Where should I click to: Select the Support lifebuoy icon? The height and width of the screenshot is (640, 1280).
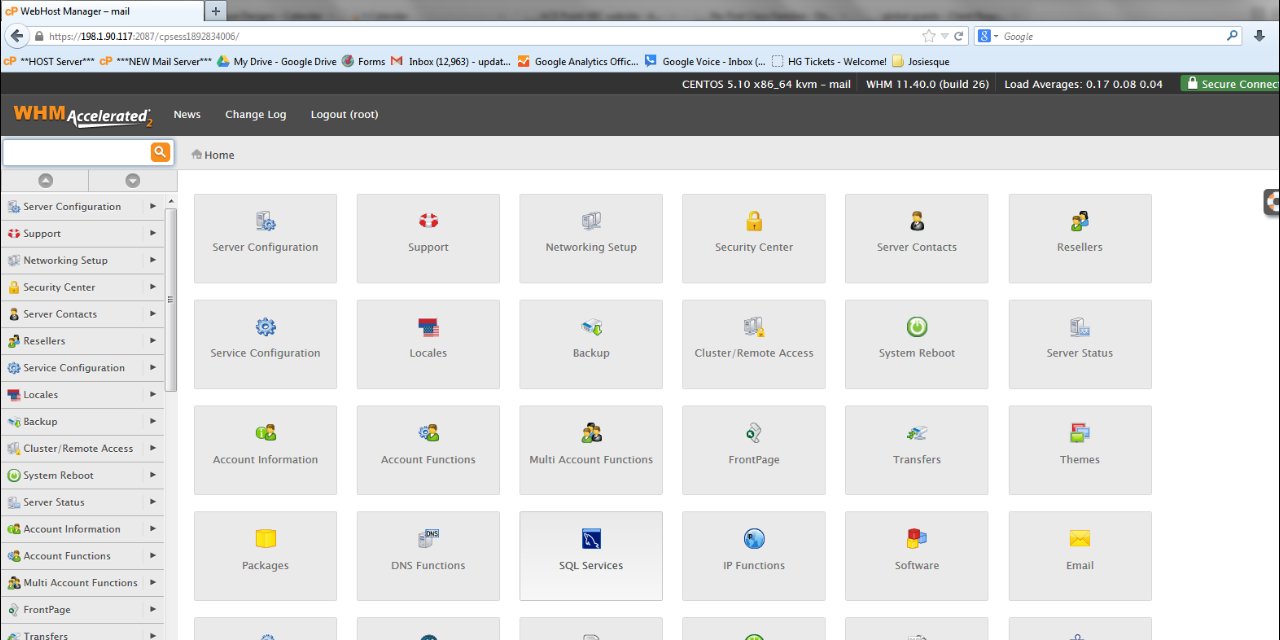[x=428, y=221]
